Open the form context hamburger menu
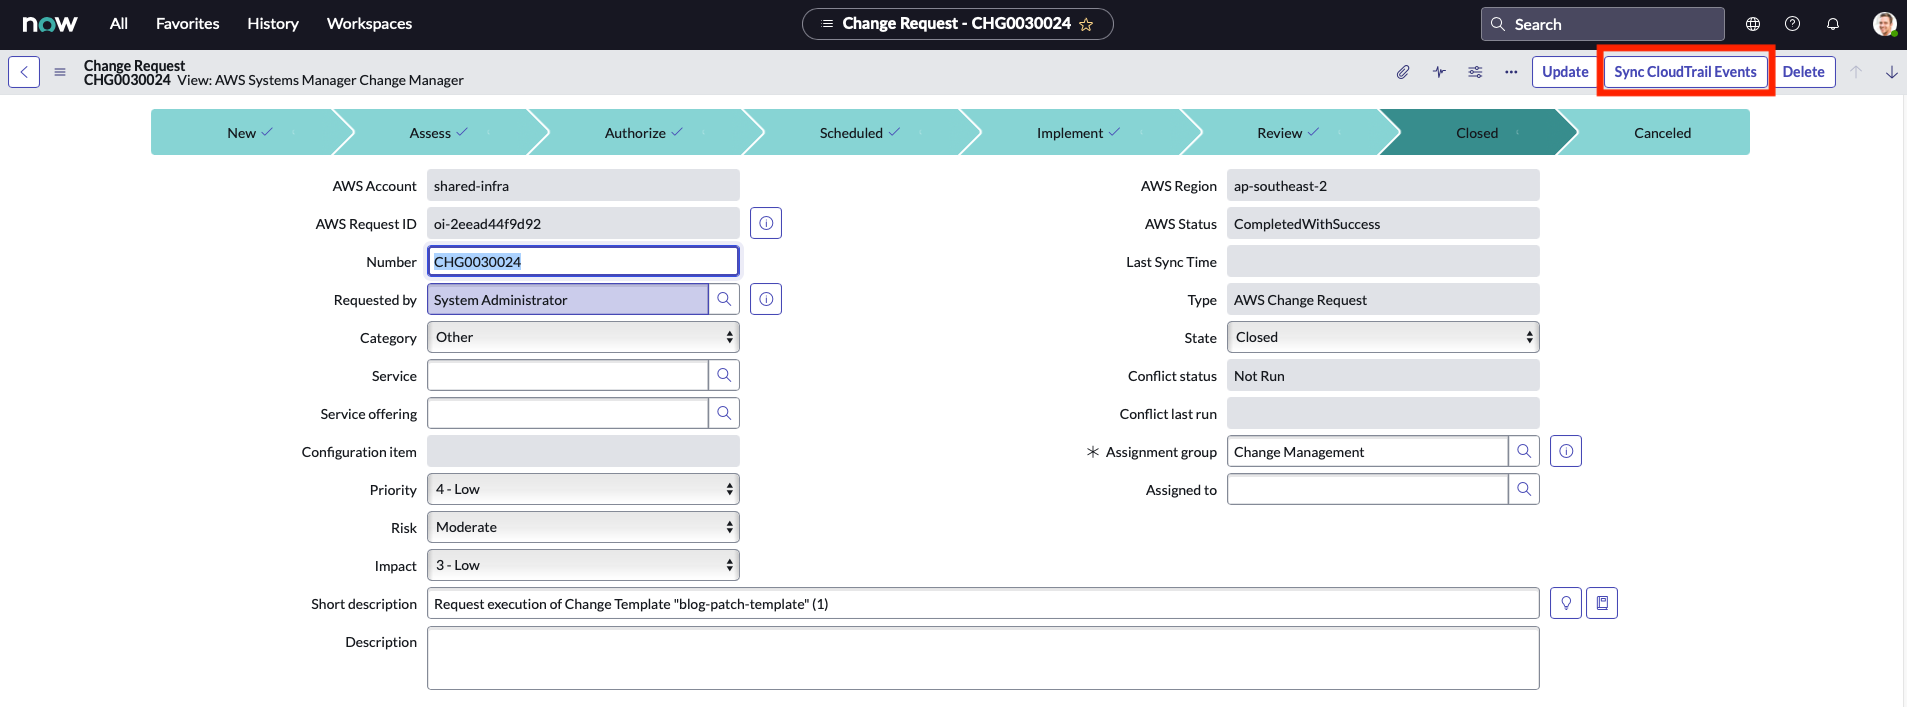 60,72
